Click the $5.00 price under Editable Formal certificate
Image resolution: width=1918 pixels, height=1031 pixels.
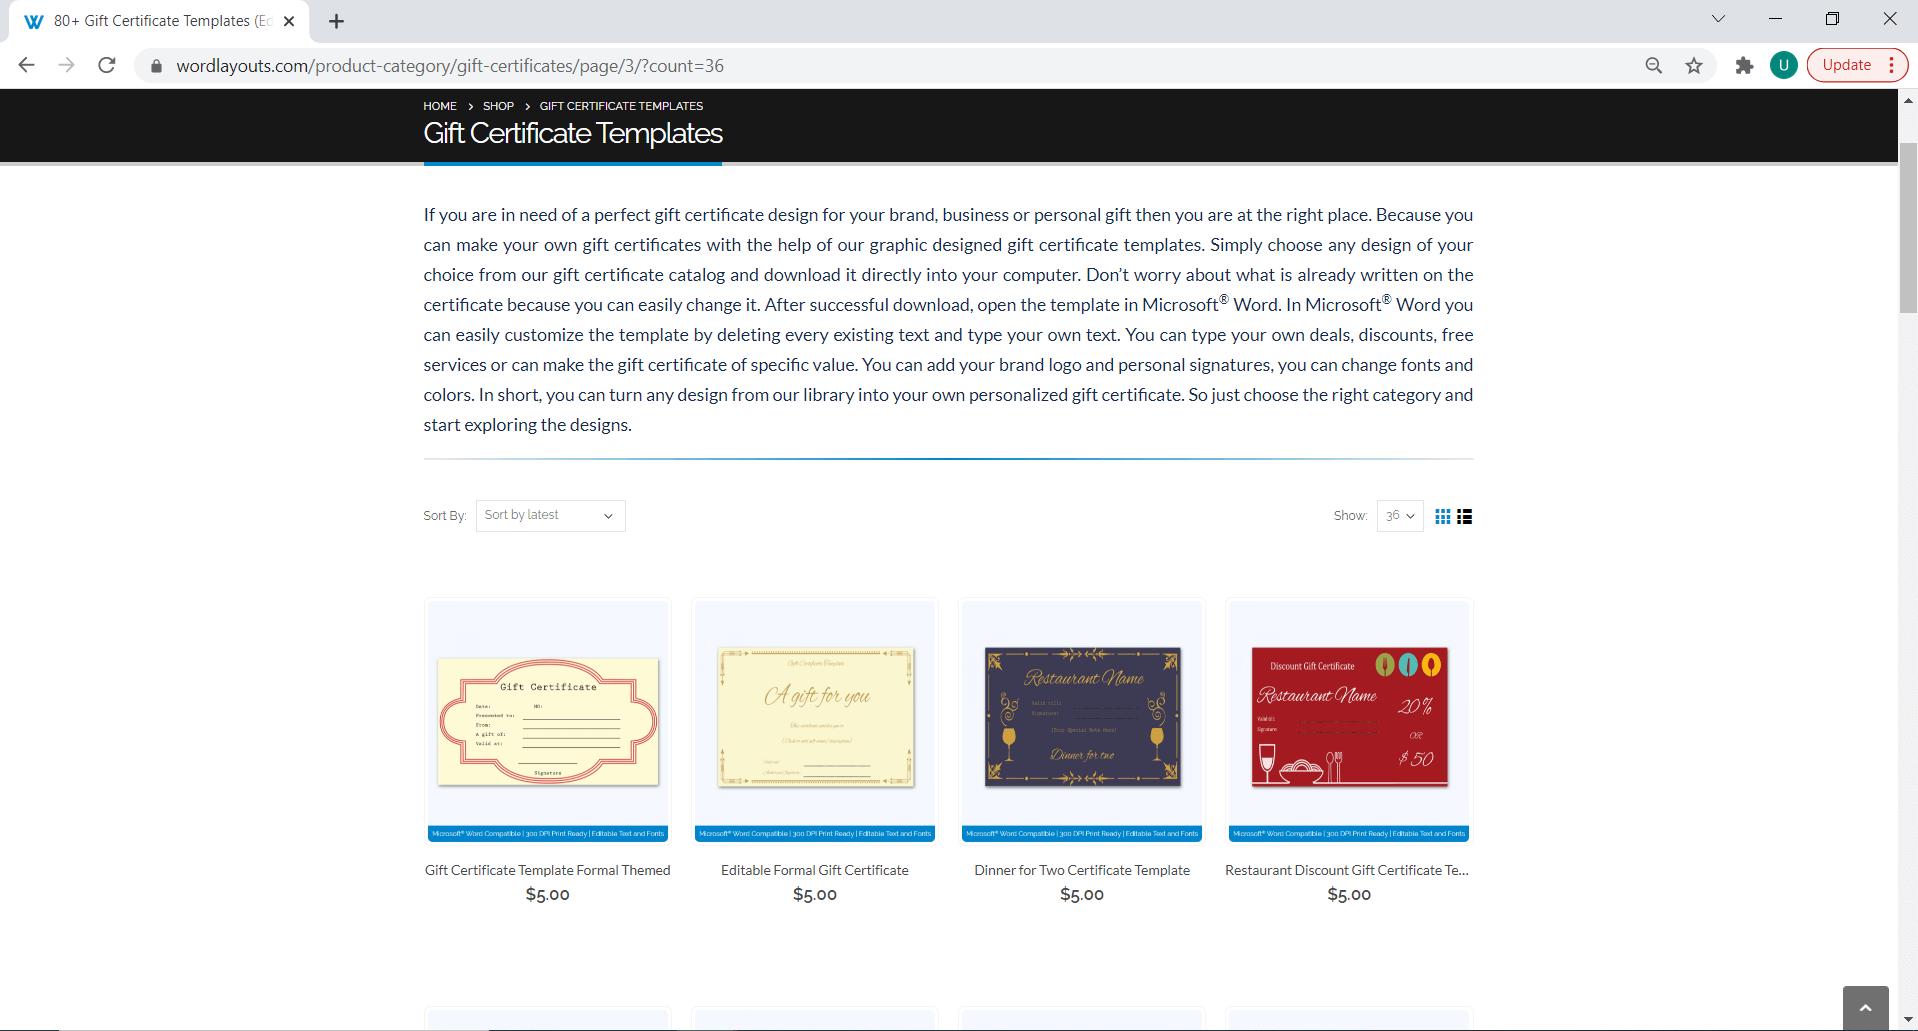tap(815, 895)
